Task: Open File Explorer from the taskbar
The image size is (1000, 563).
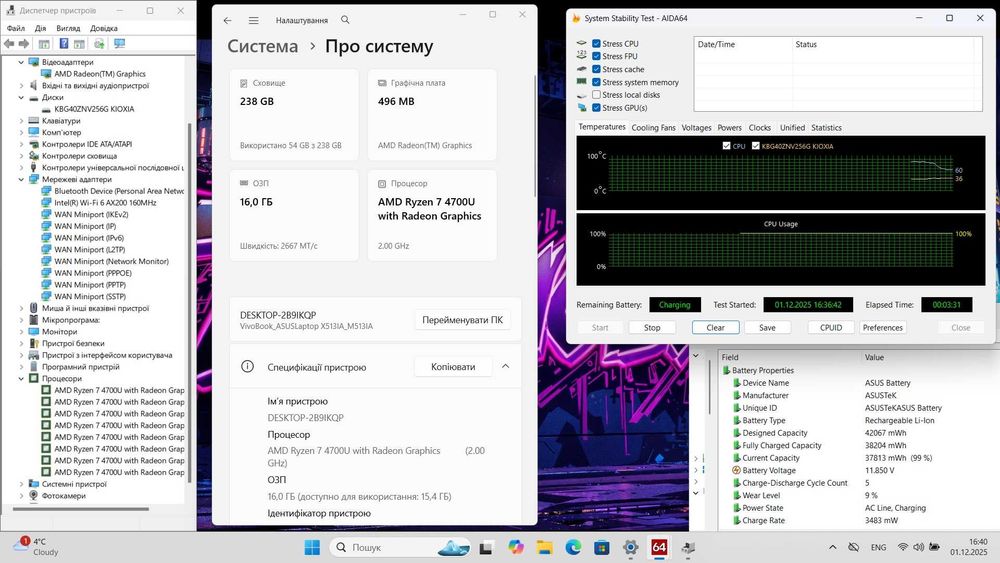Action: pyautogui.click(x=544, y=547)
